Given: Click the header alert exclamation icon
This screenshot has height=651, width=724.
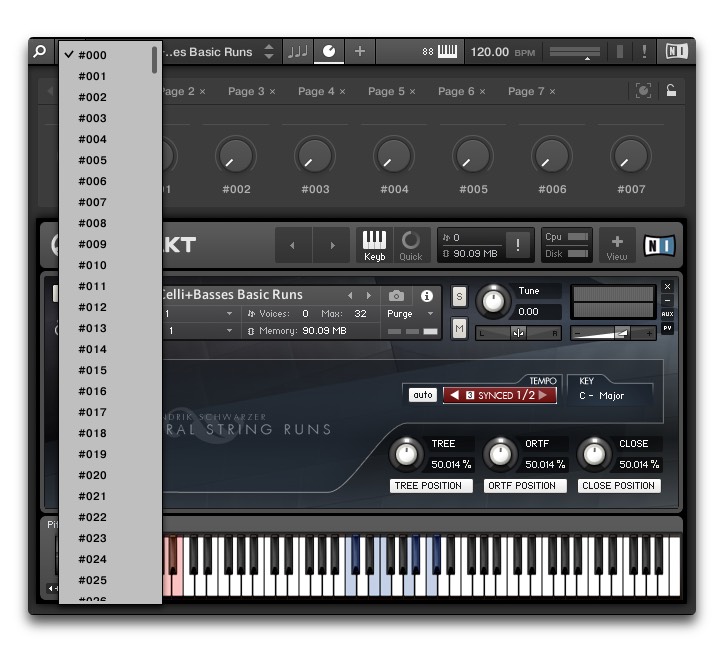Looking at the screenshot, I should coord(644,51).
